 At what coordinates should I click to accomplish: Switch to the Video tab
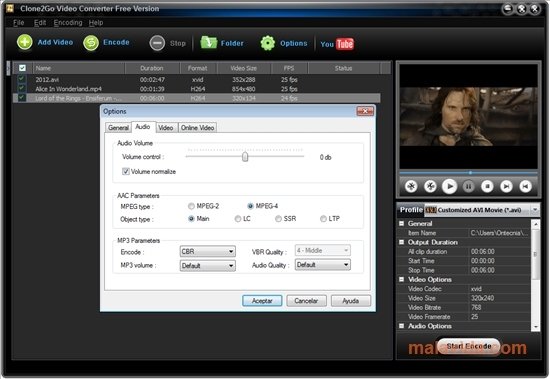pyautogui.click(x=166, y=128)
